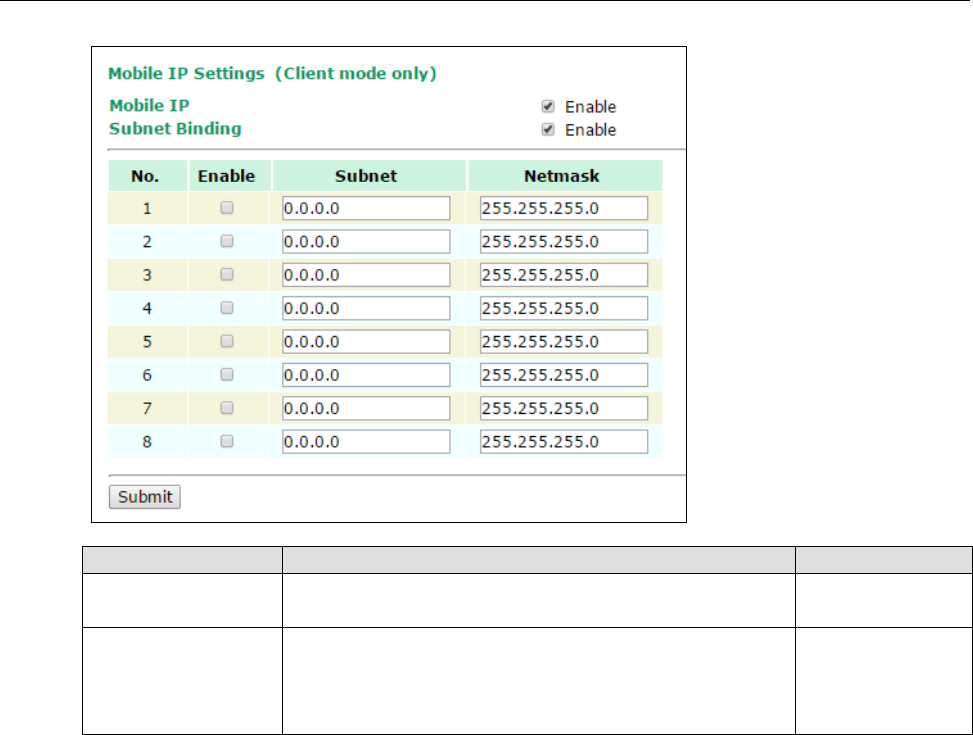Viewport: 973px width, 735px height.
Task: Click the Netmask field in row 1
Action: 564,208
